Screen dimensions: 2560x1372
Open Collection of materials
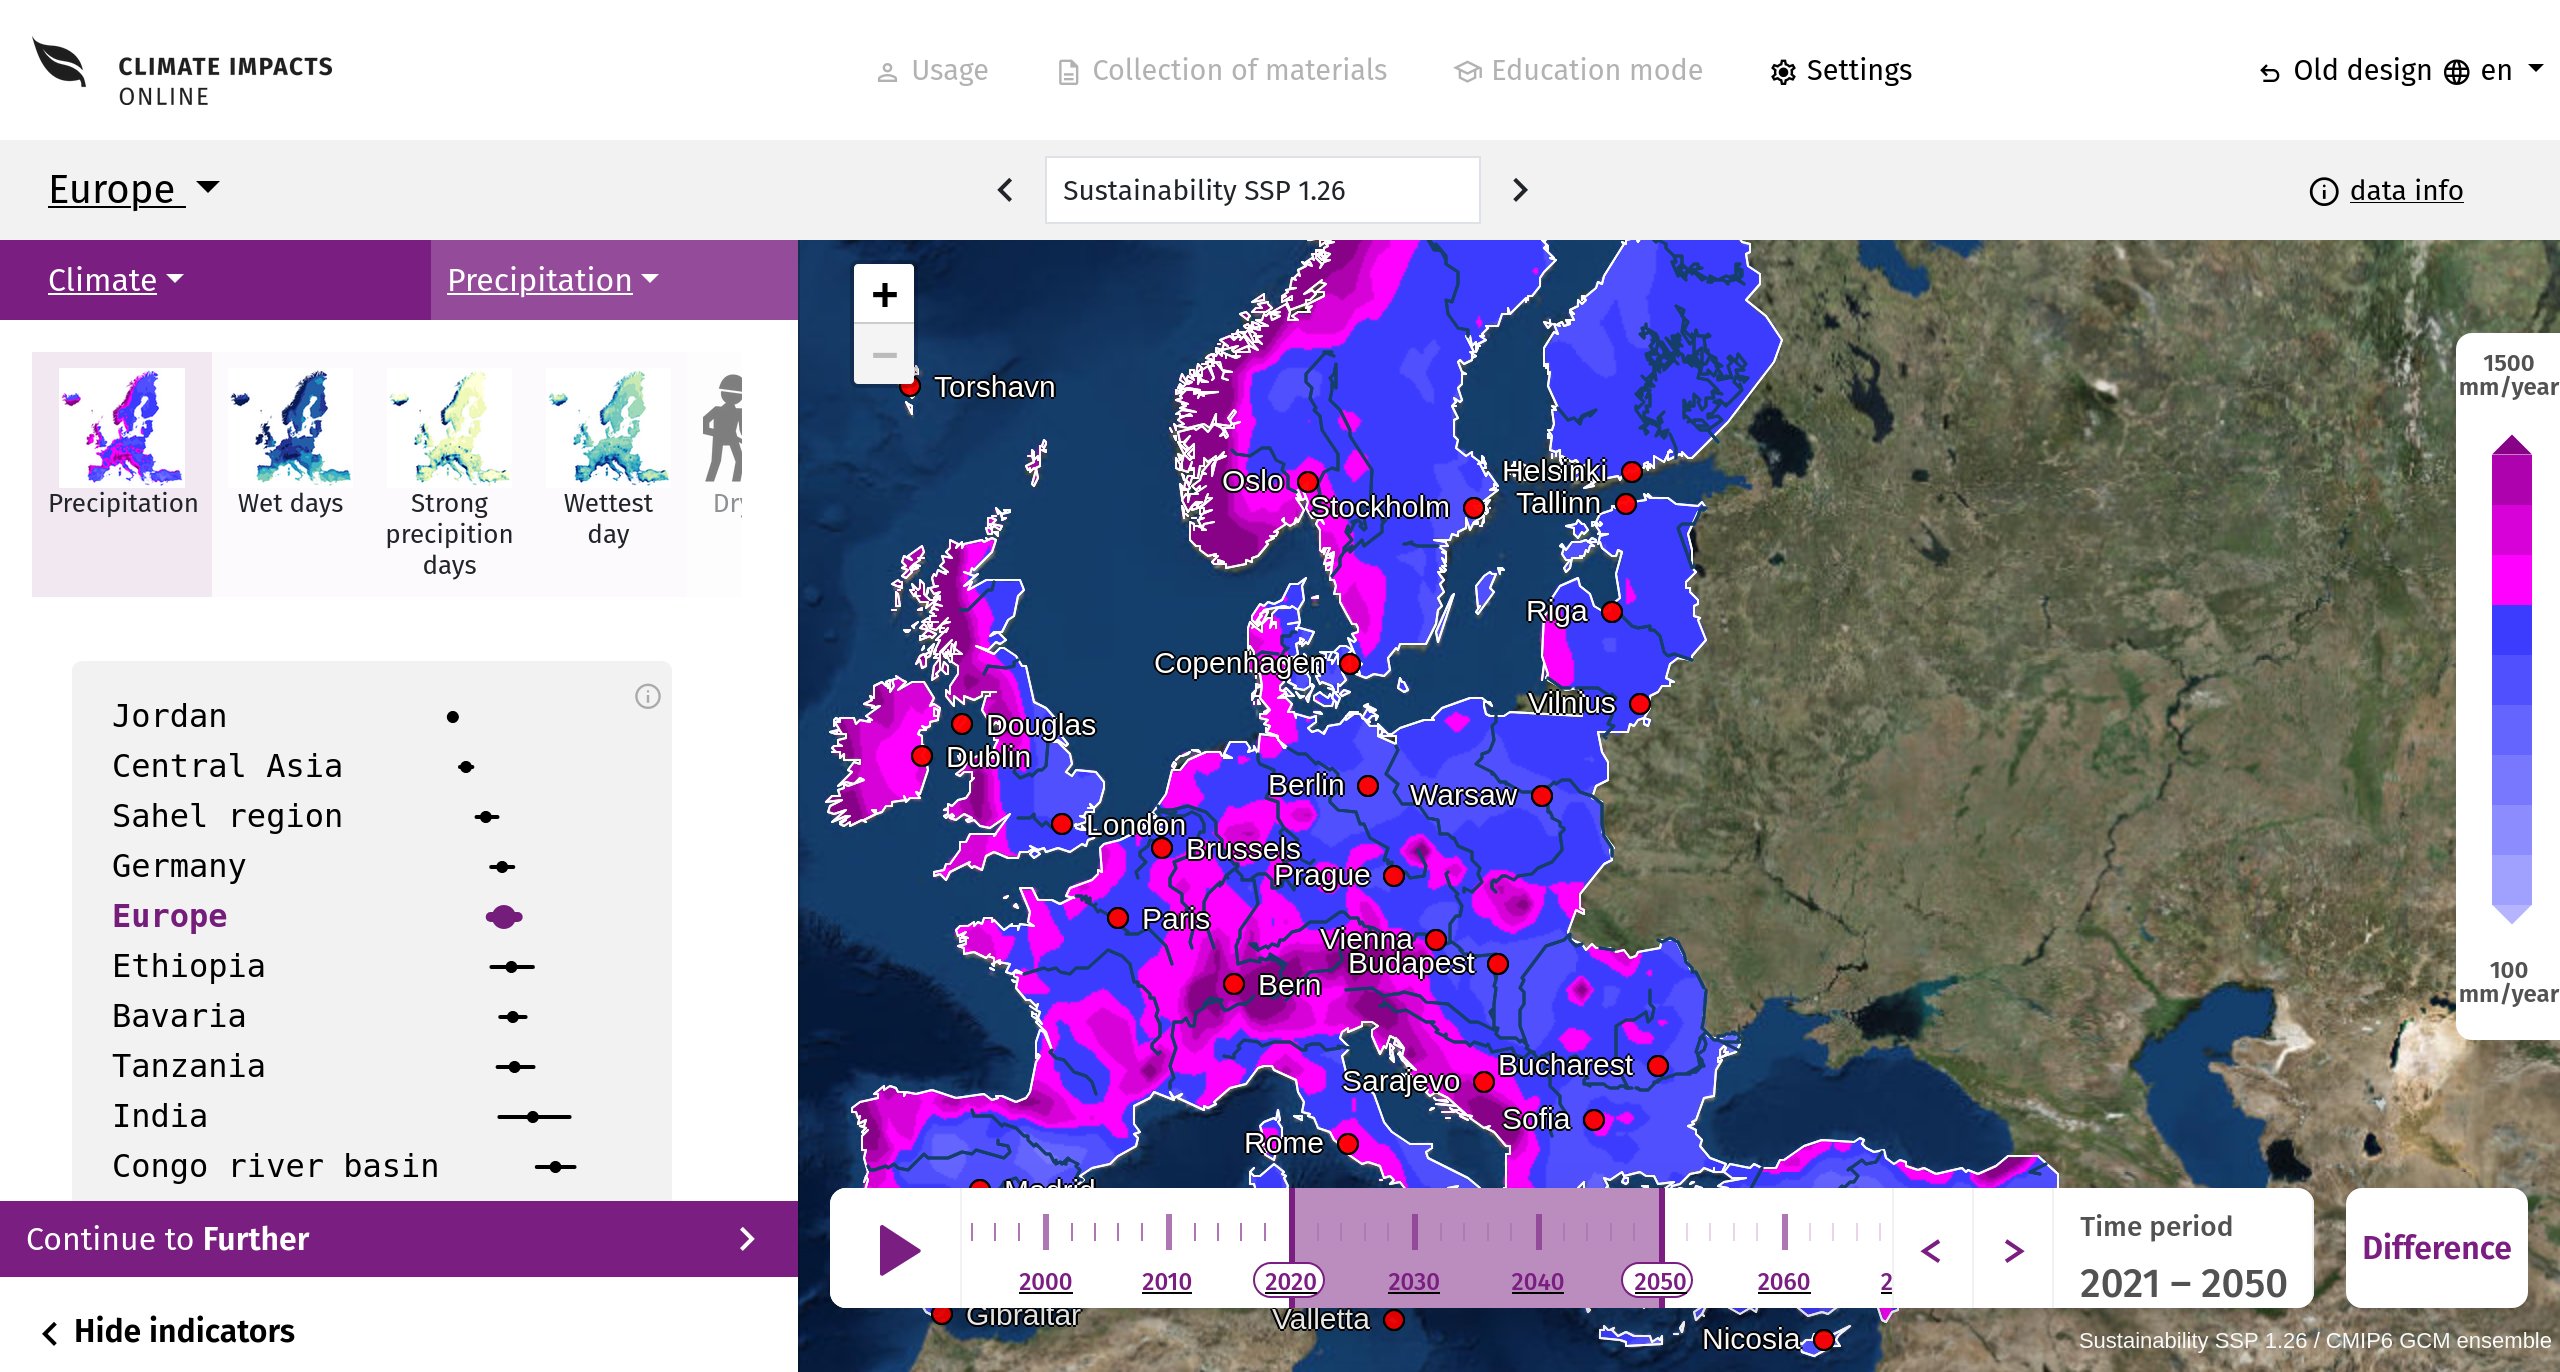pos(1222,70)
